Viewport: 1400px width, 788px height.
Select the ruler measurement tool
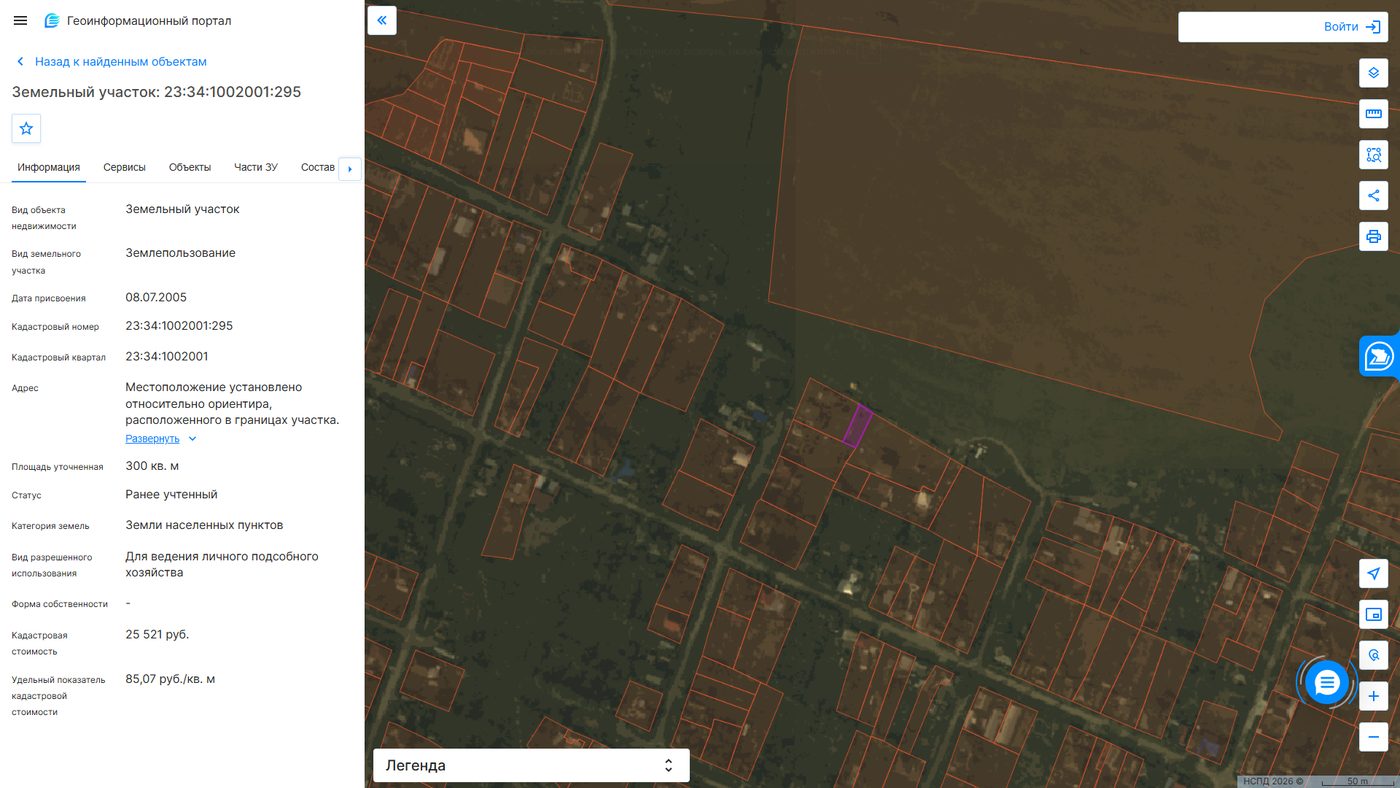1373,114
